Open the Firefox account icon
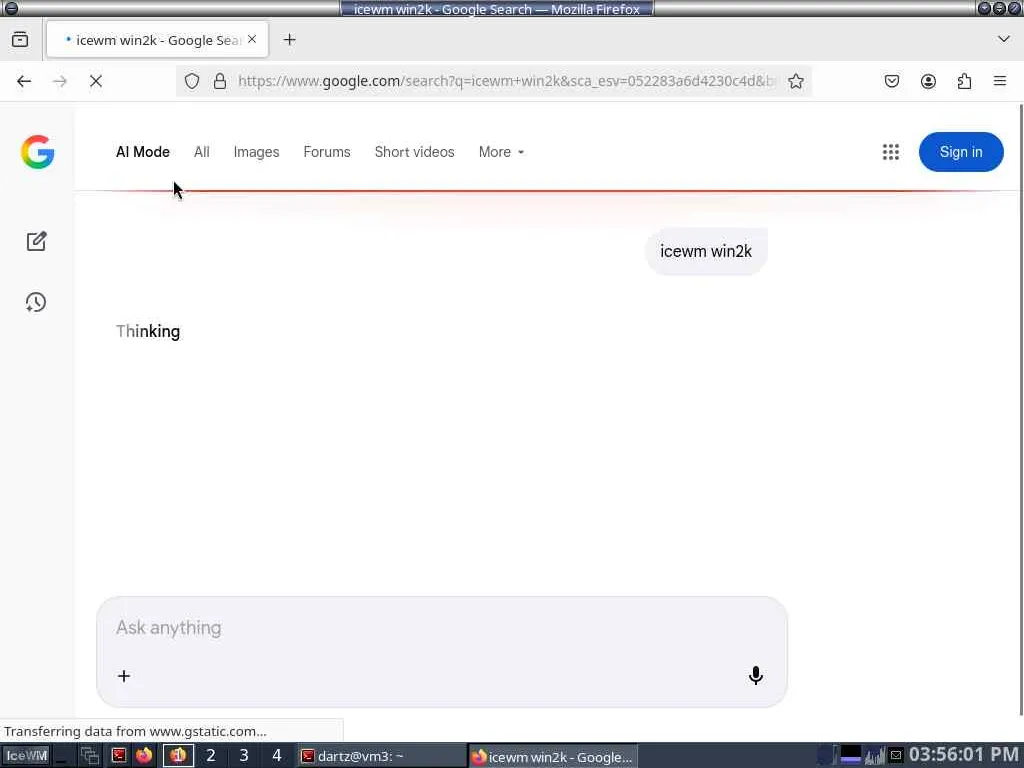The image size is (1024, 768). [928, 81]
